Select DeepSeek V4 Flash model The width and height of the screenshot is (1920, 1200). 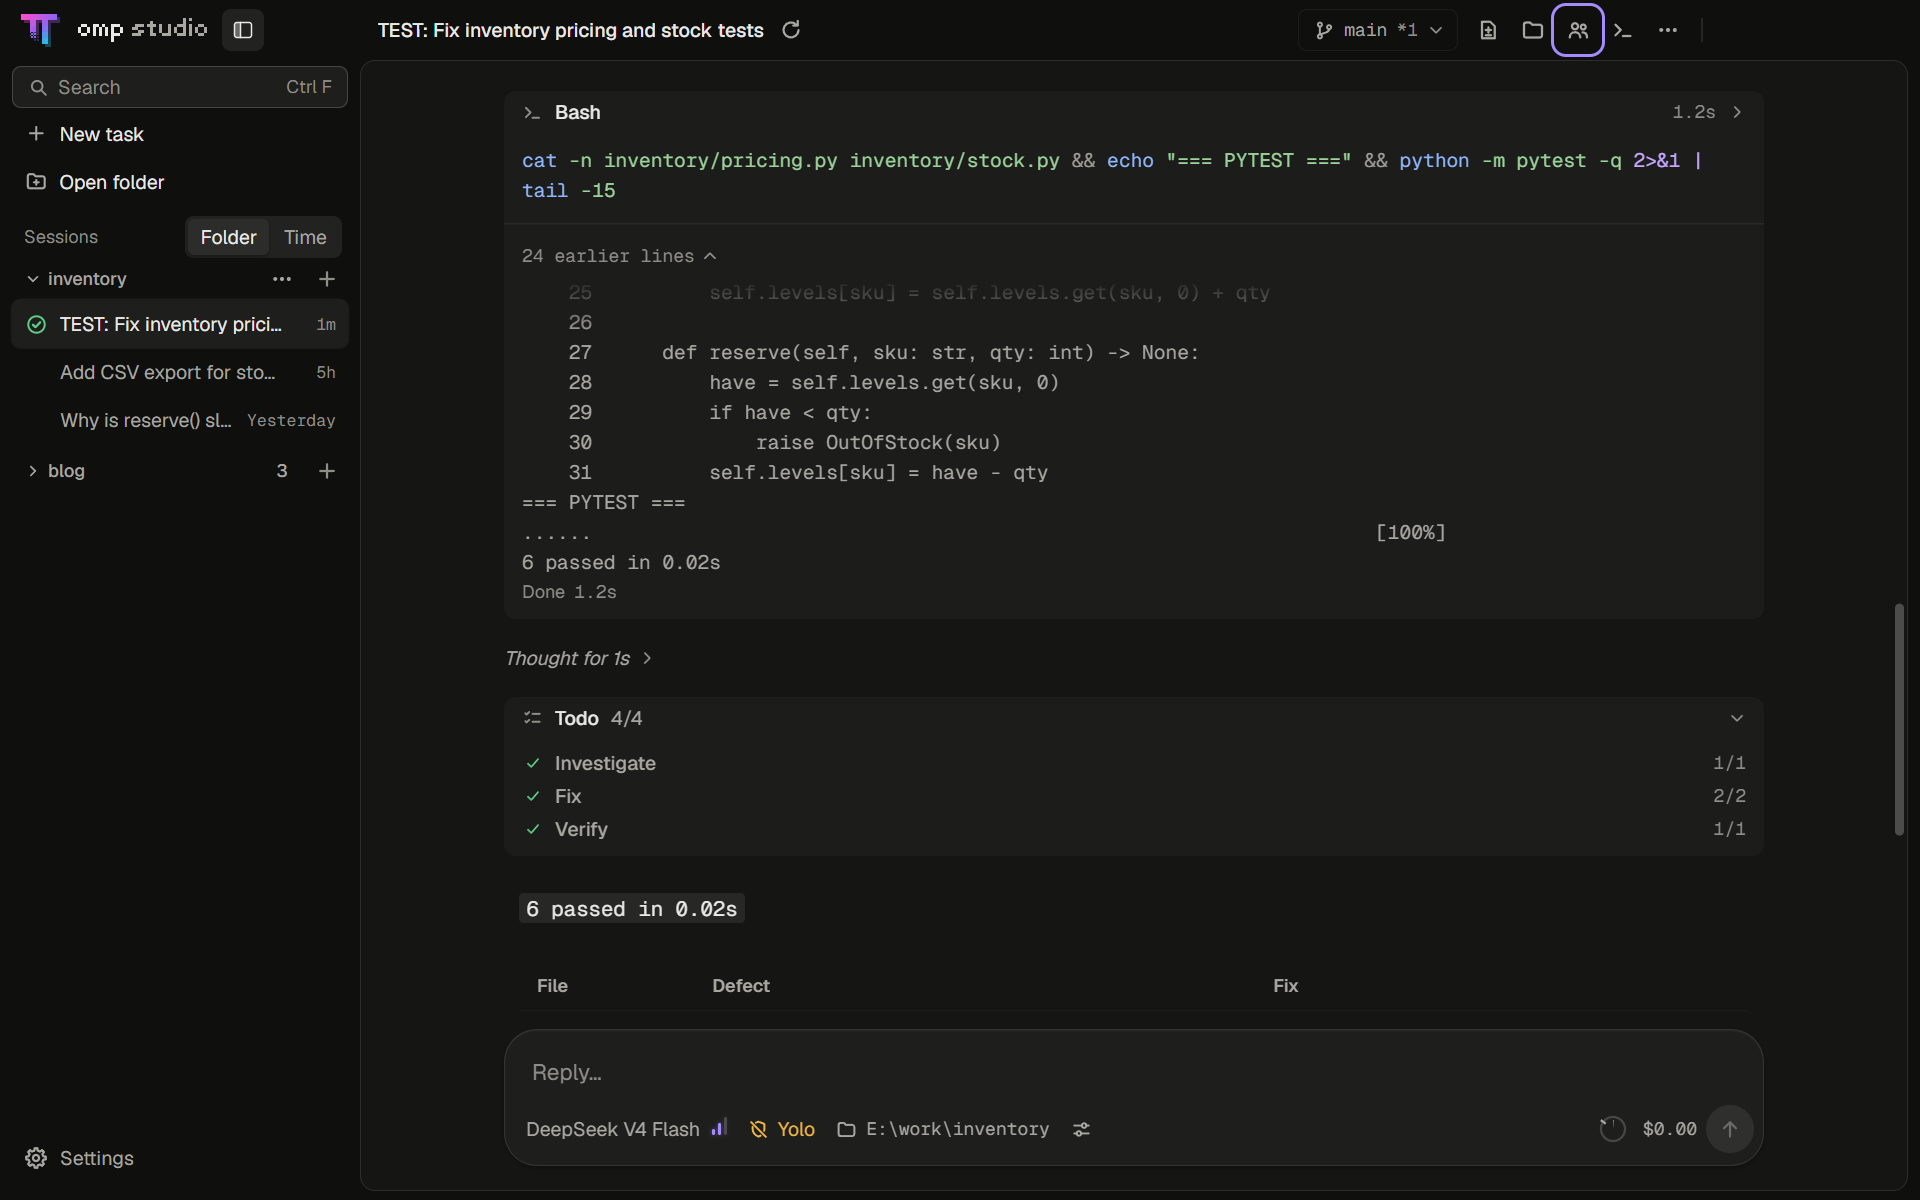click(x=613, y=1129)
